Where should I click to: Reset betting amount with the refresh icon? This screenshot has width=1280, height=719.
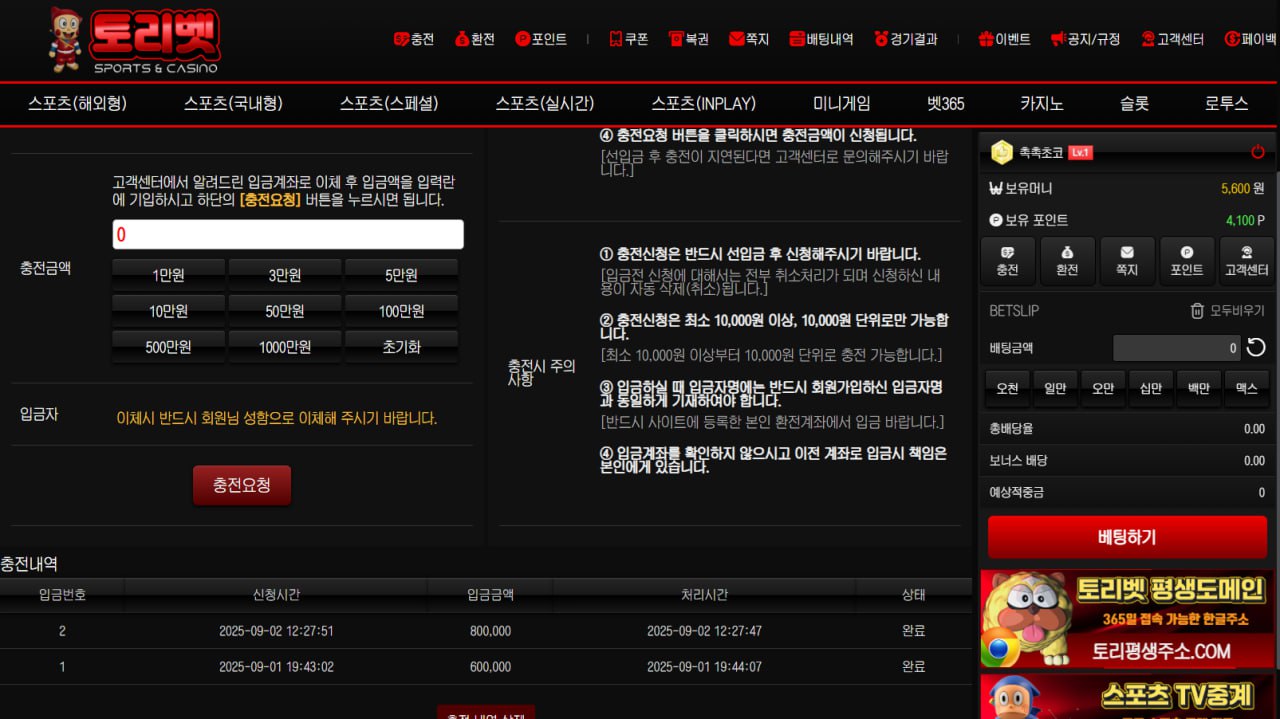pyautogui.click(x=1256, y=348)
